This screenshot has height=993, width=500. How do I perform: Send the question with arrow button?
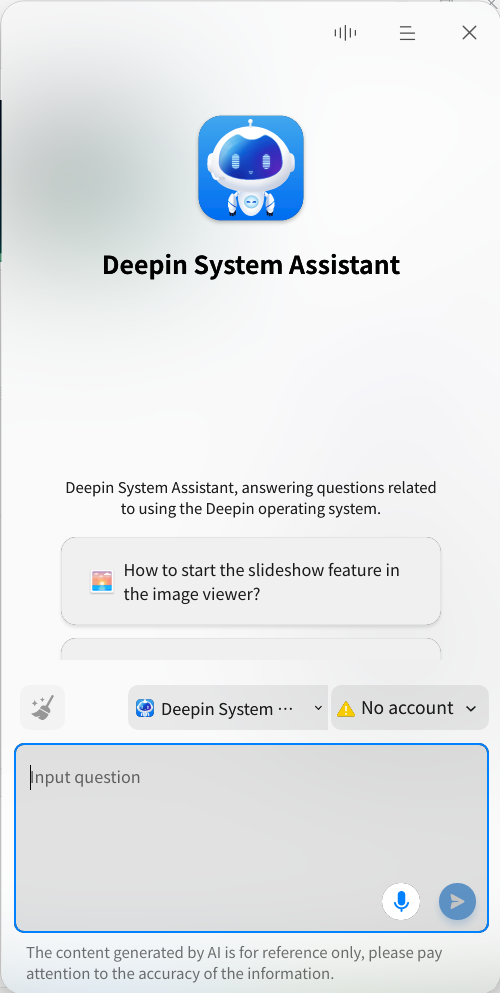458,901
